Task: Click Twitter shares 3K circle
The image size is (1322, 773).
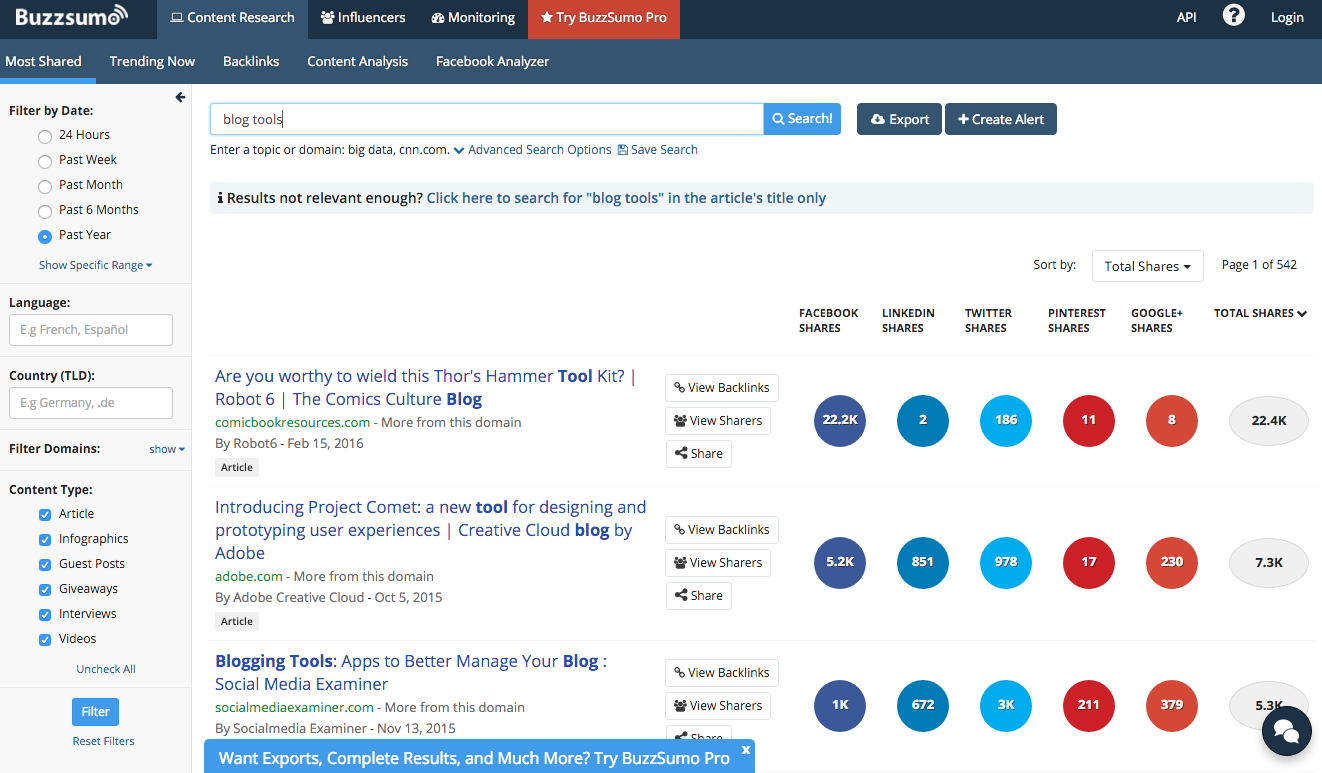Action: tap(1006, 705)
